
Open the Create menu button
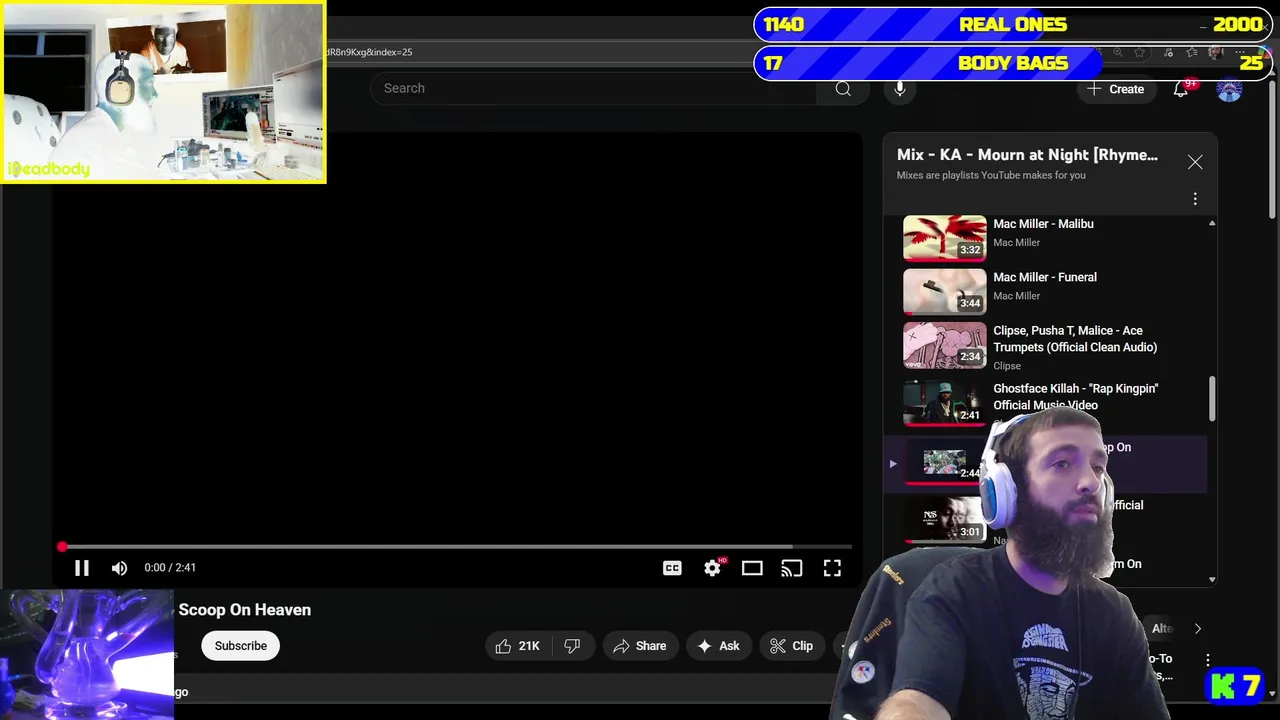click(1116, 89)
